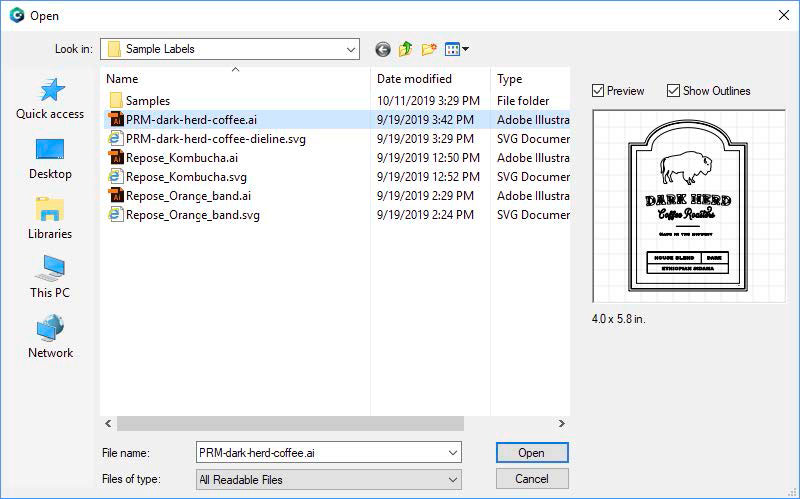The image size is (800, 499).
Task: Select file name Repose_Kombucha.ai
Action: [182, 158]
